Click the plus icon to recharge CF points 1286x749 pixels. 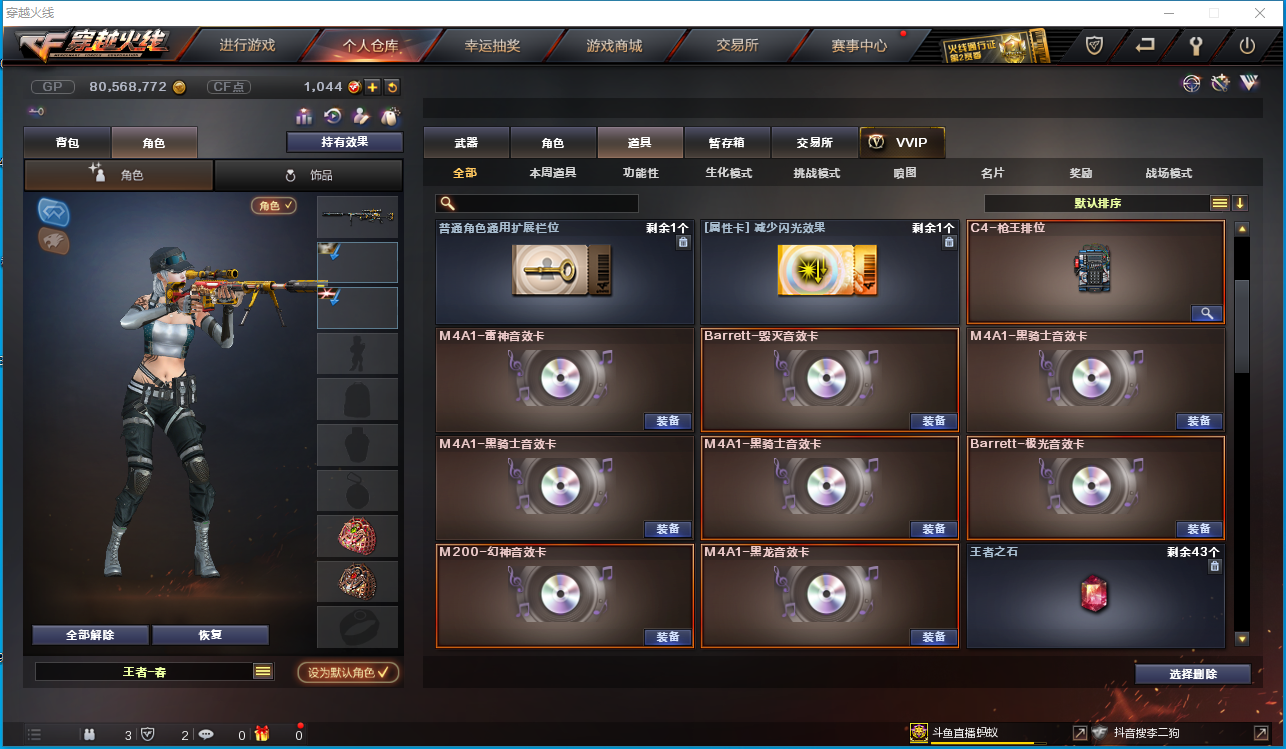(x=372, y=87)
